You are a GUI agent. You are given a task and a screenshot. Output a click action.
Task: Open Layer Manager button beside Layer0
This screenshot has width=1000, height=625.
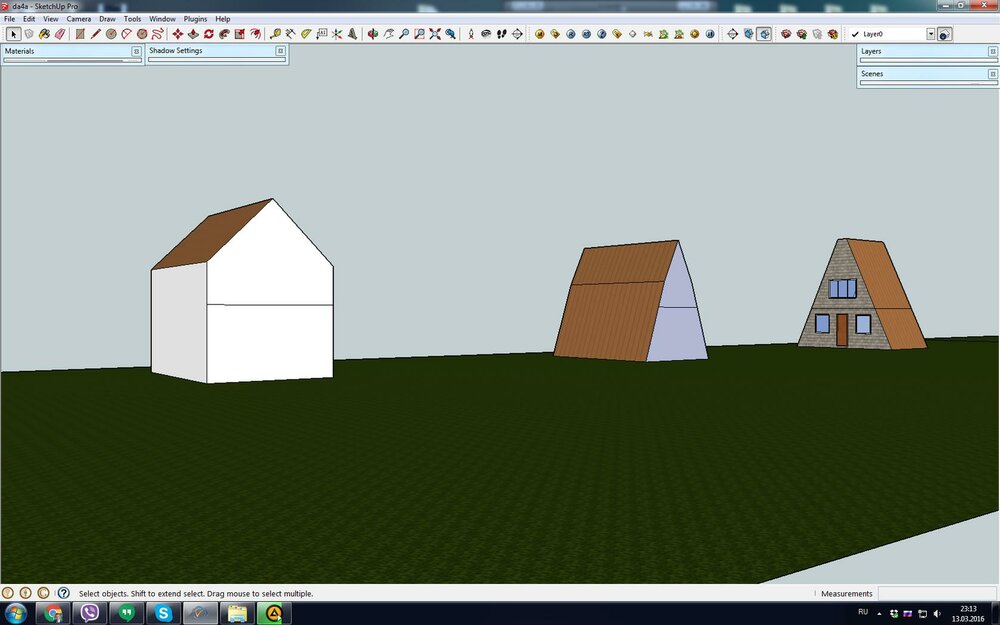[945, 33]
